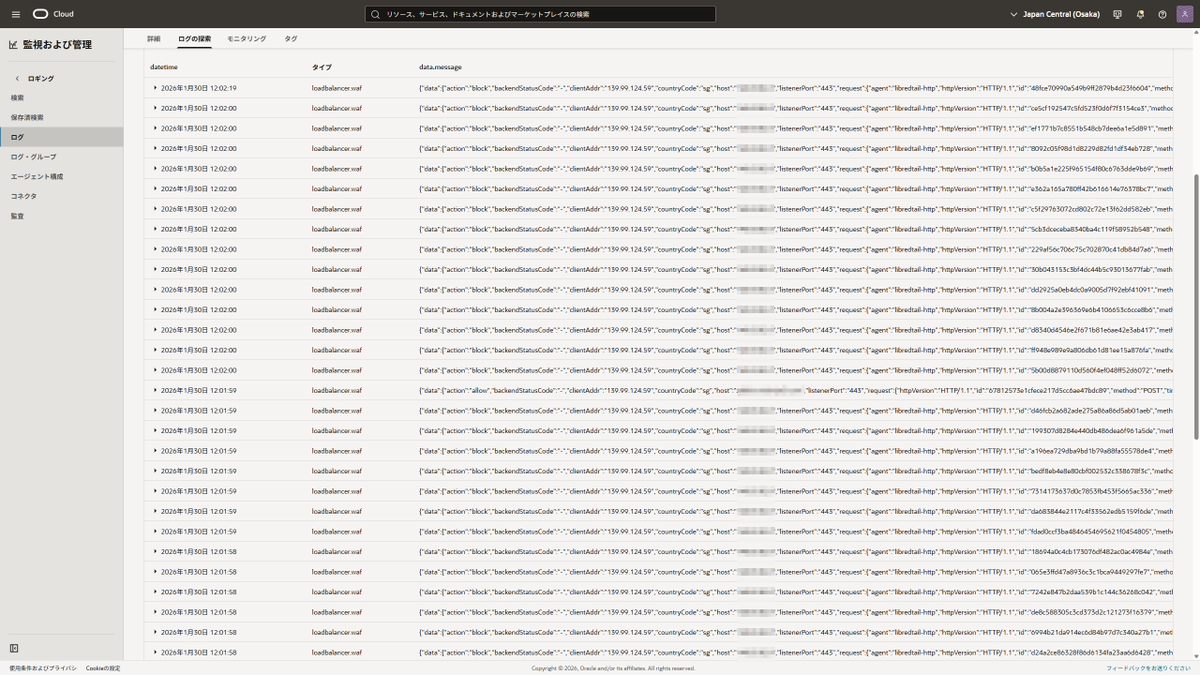Viewport: 1200px width, 675px height.
Task: Expand the row with id starting ef1771b7c8551
Action: 155,128
